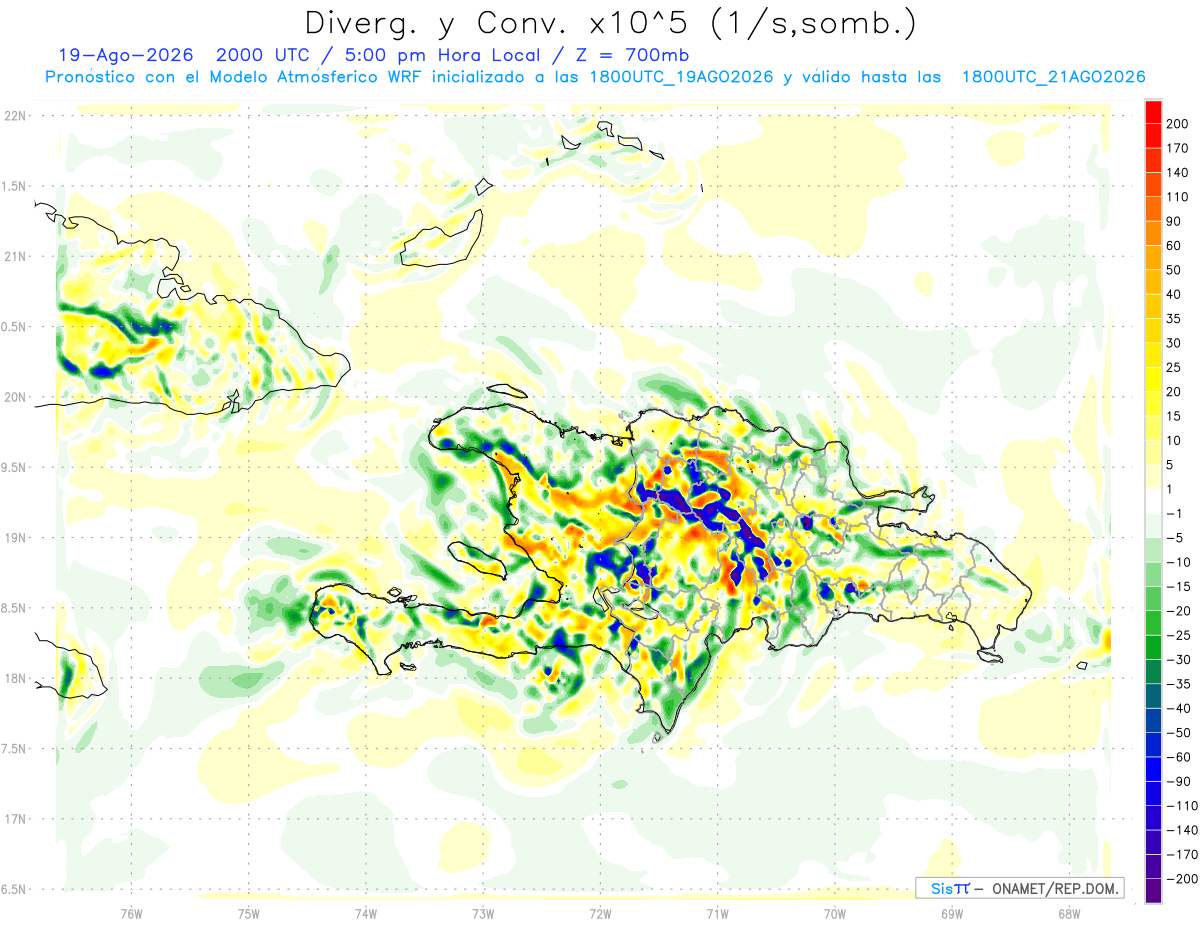Click the dark purple swatch at scale bottom
The height and width of the screenshot is (927, 1200).
[1153, 892]
